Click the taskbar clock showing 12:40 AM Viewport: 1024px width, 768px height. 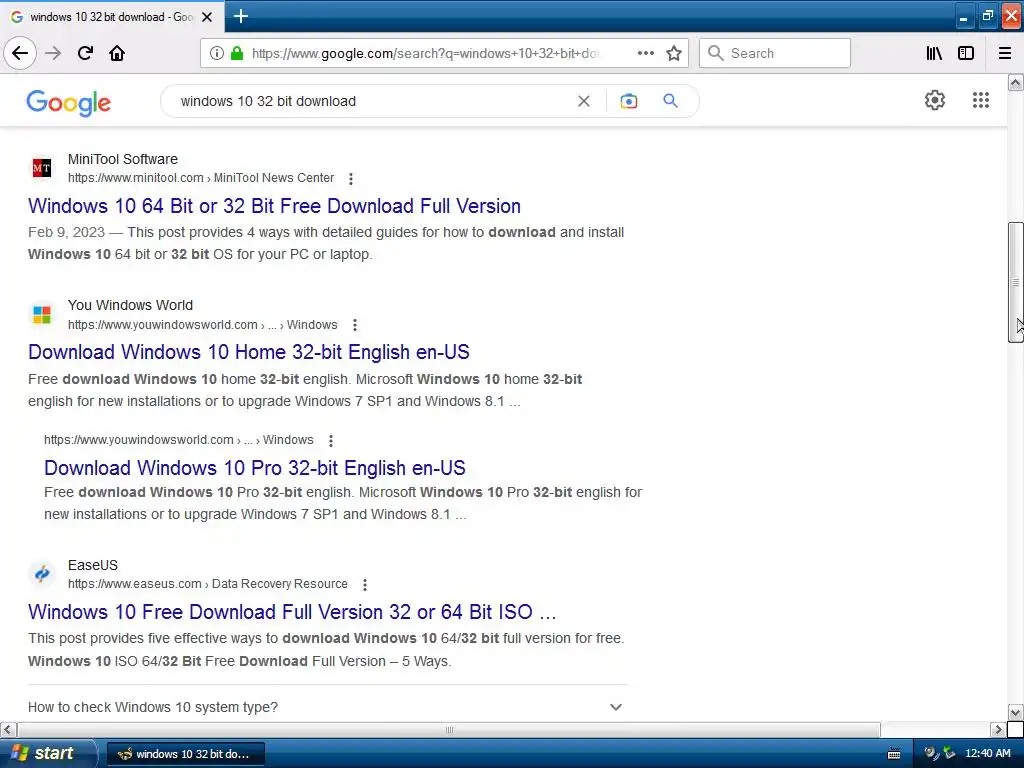(x=987, y=754)
